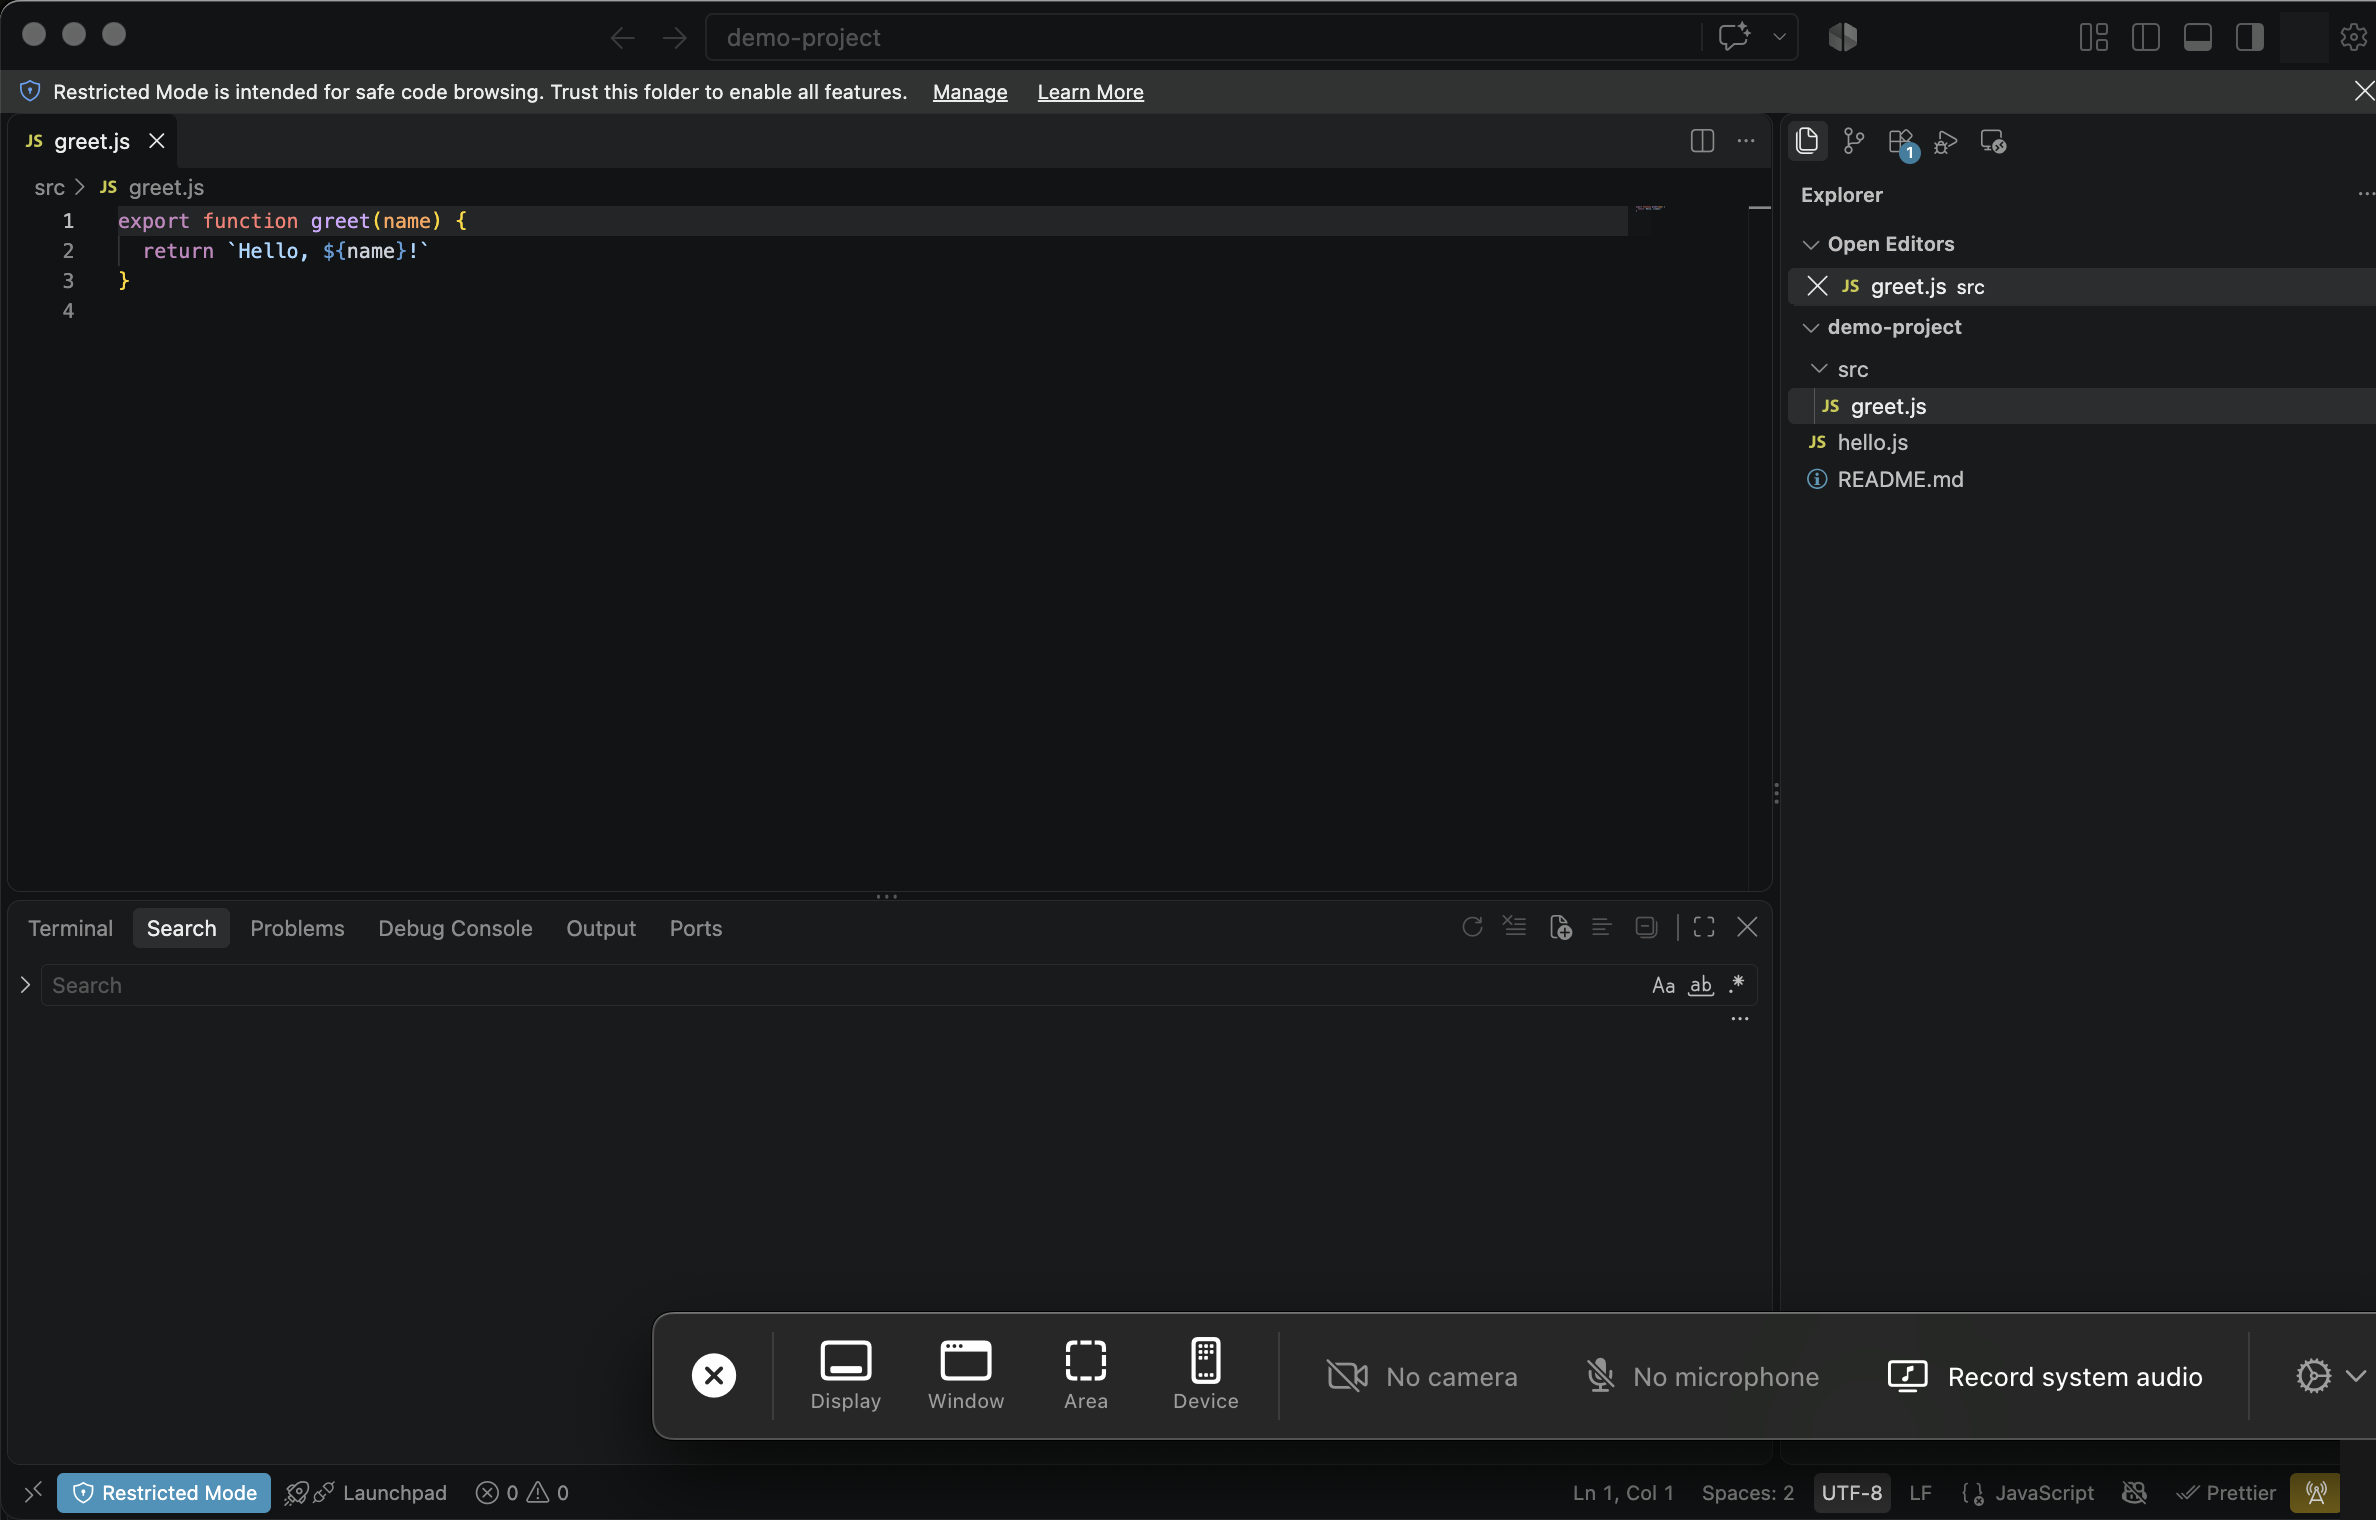Open the Run and Debug icon

[1946, 143]
